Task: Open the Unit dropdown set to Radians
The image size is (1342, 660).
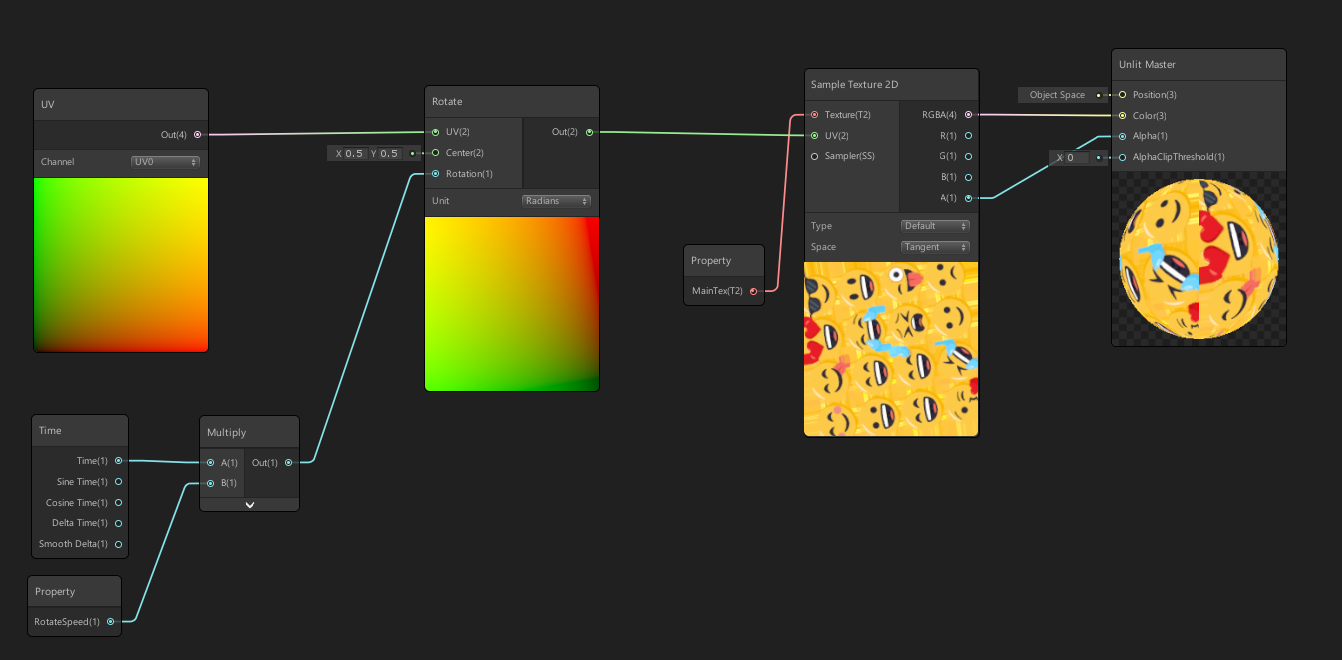Action: coord(556,200)
